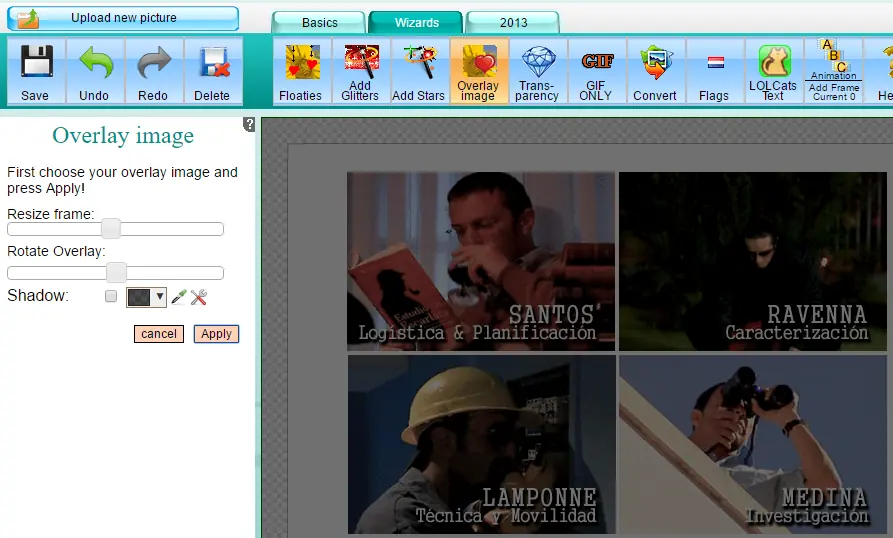Expand the shadow color dropdown
The width and height of the screenshot is (893, 538).
click(x=158, y=297)
